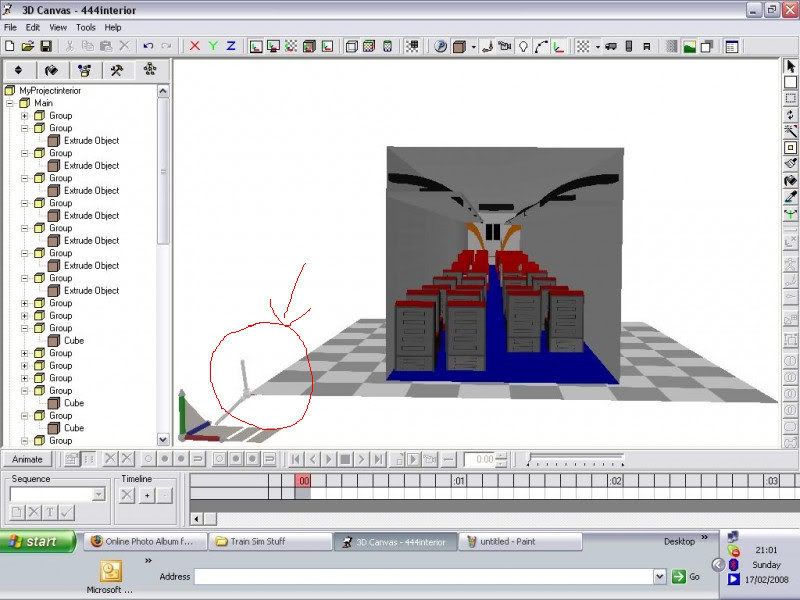Click the Save icon on the toolbar

47,45
